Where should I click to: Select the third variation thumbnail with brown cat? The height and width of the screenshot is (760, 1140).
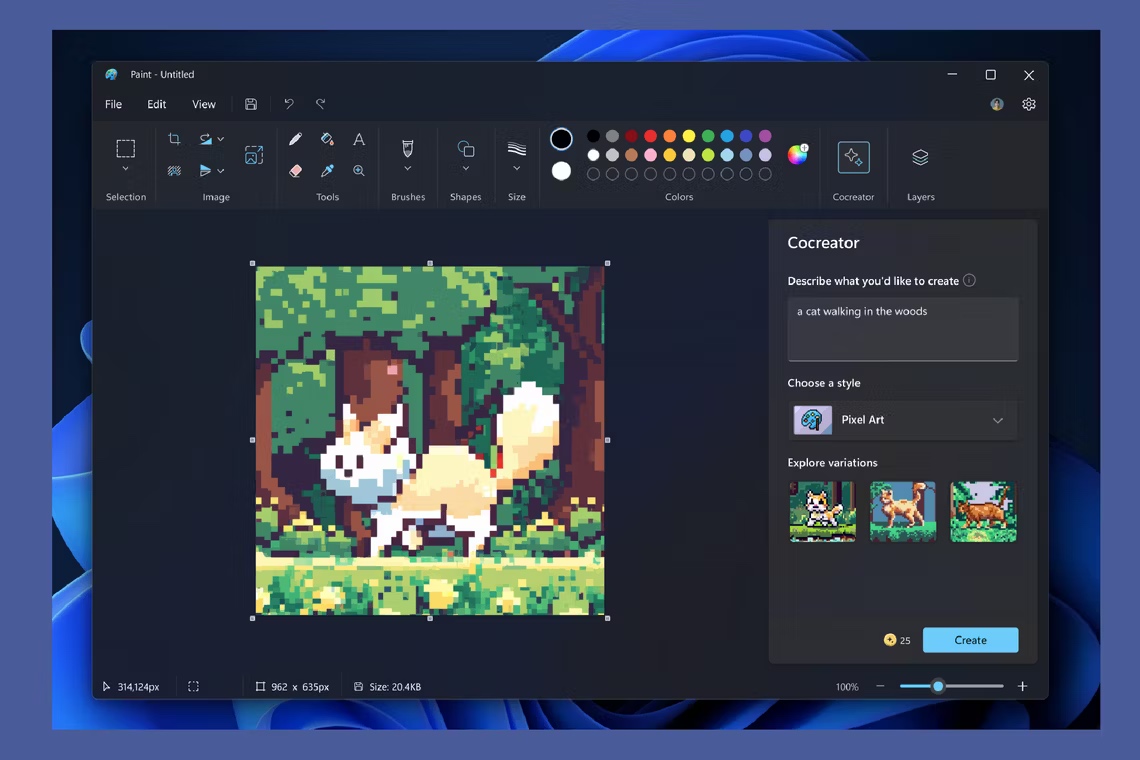pos(983,512)
